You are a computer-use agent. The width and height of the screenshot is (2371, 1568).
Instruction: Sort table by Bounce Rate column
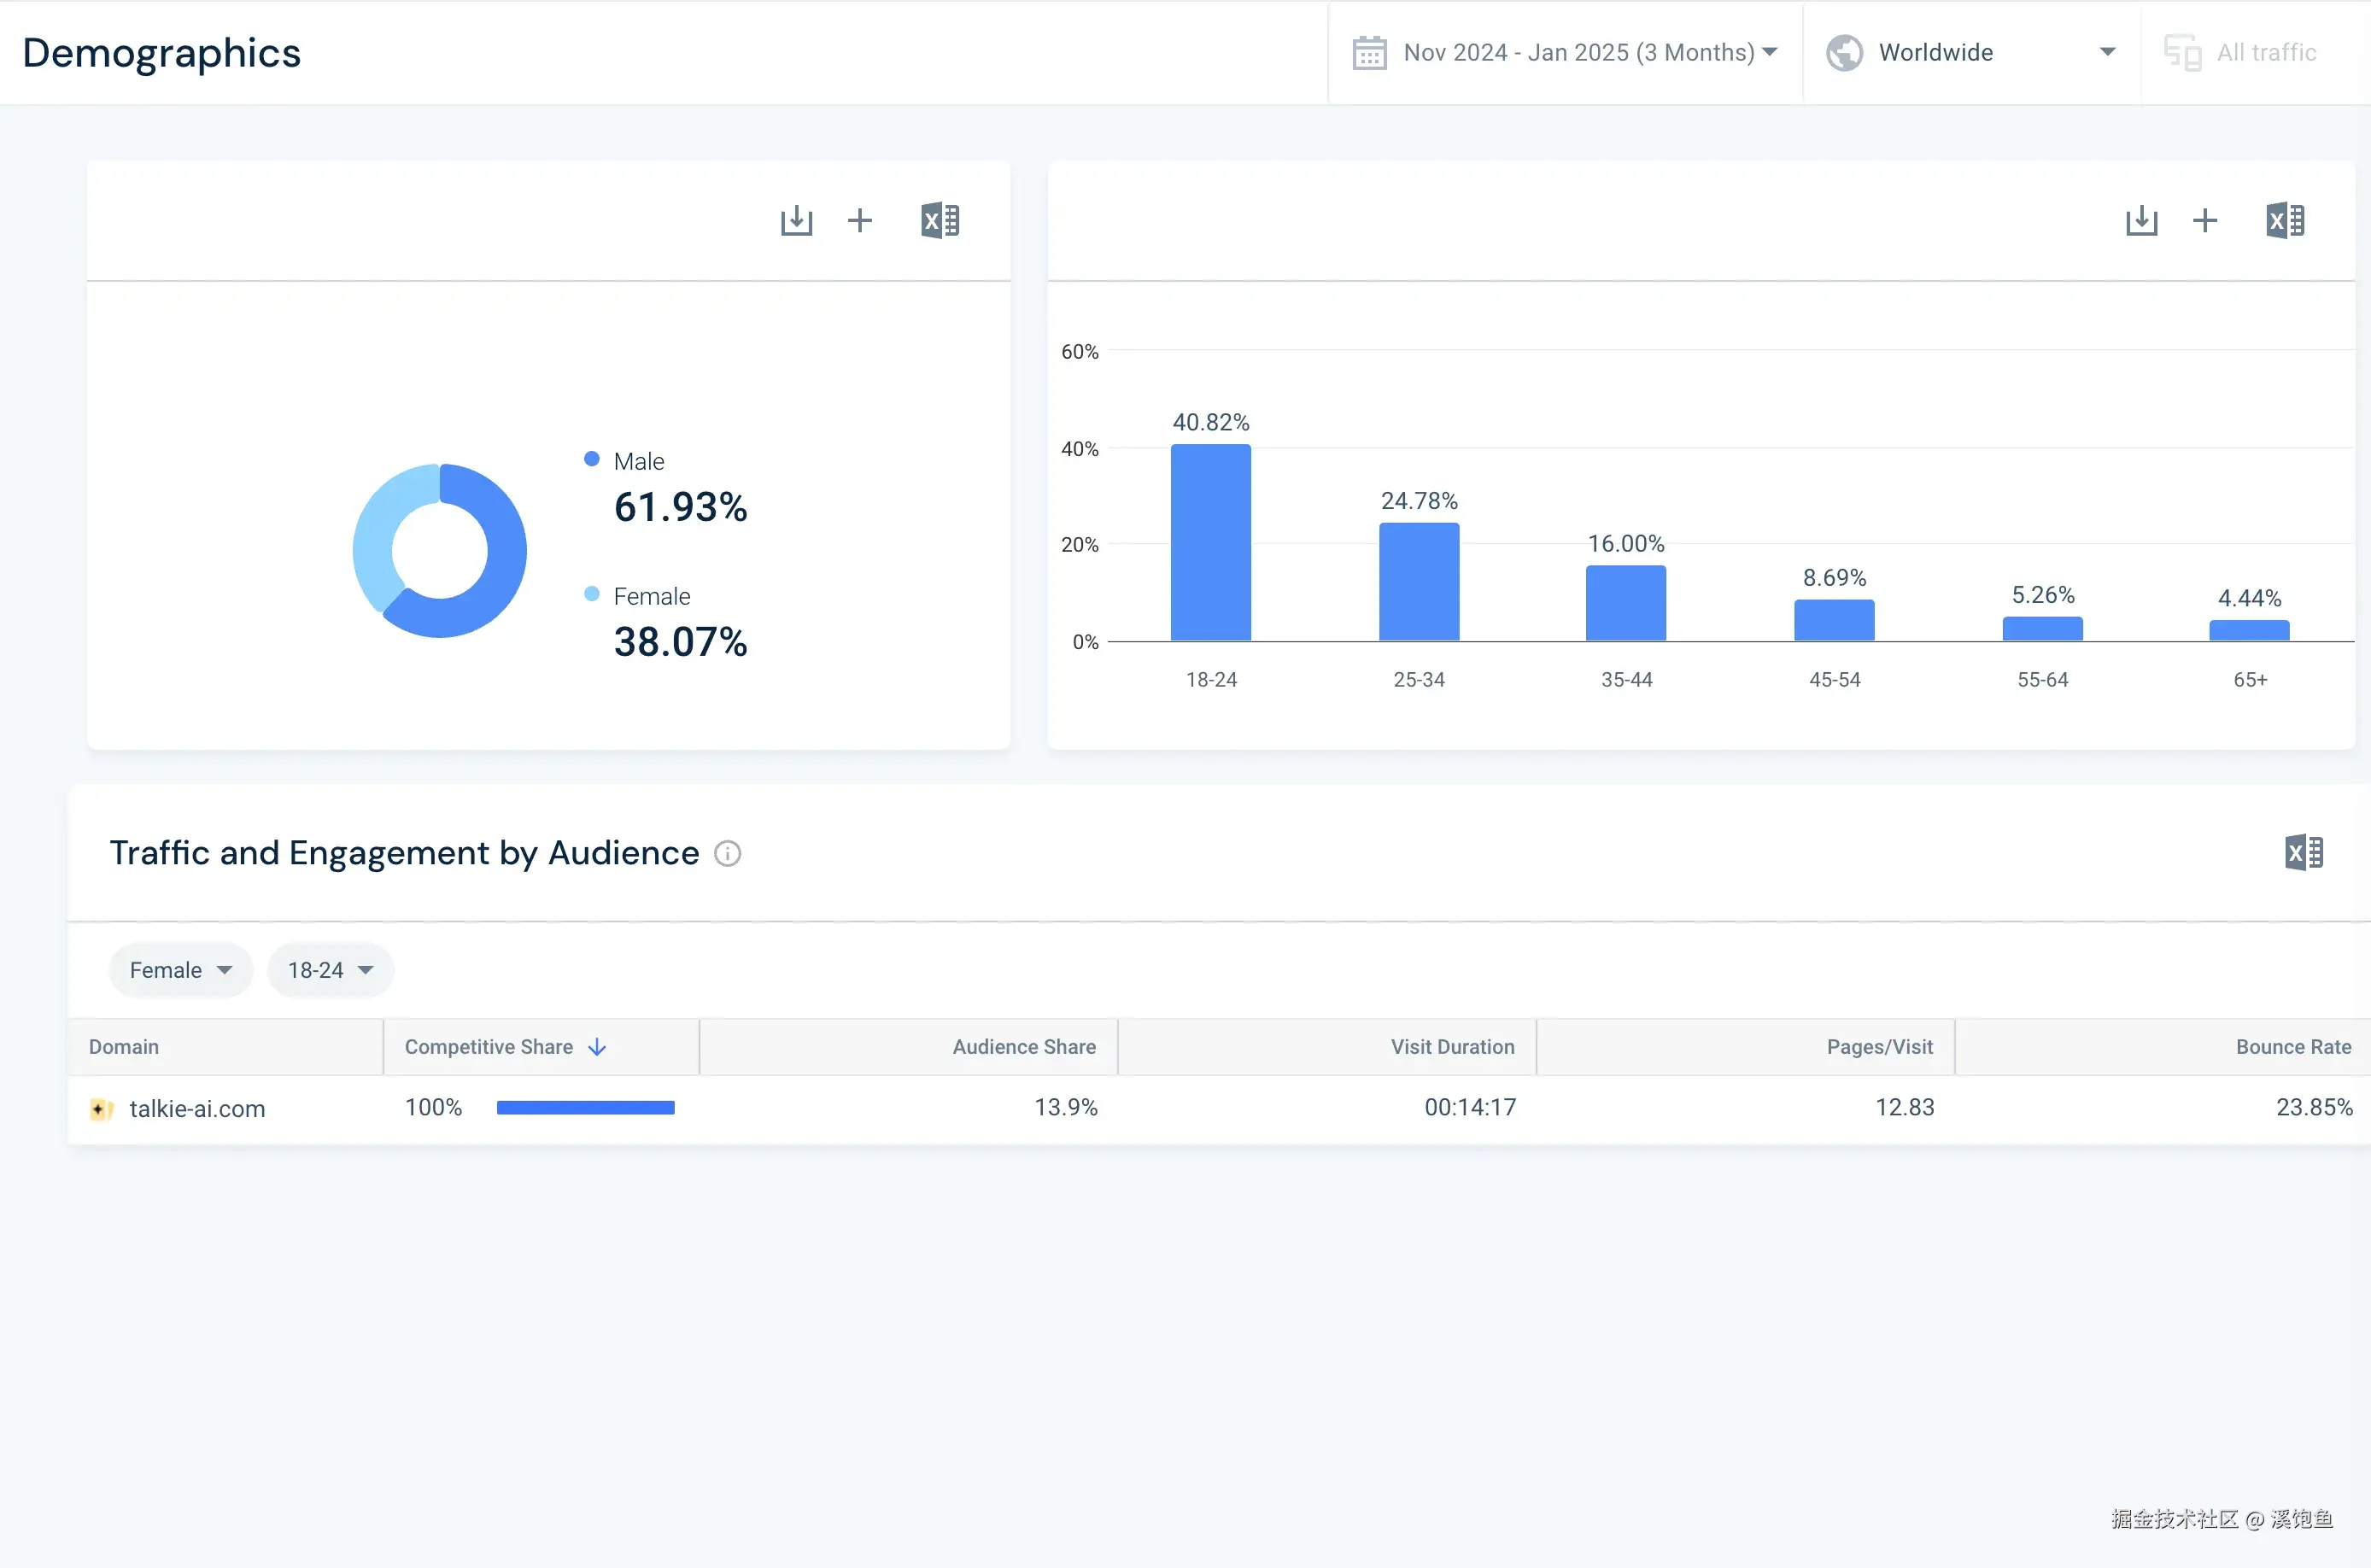[x=2292, y=1047]
